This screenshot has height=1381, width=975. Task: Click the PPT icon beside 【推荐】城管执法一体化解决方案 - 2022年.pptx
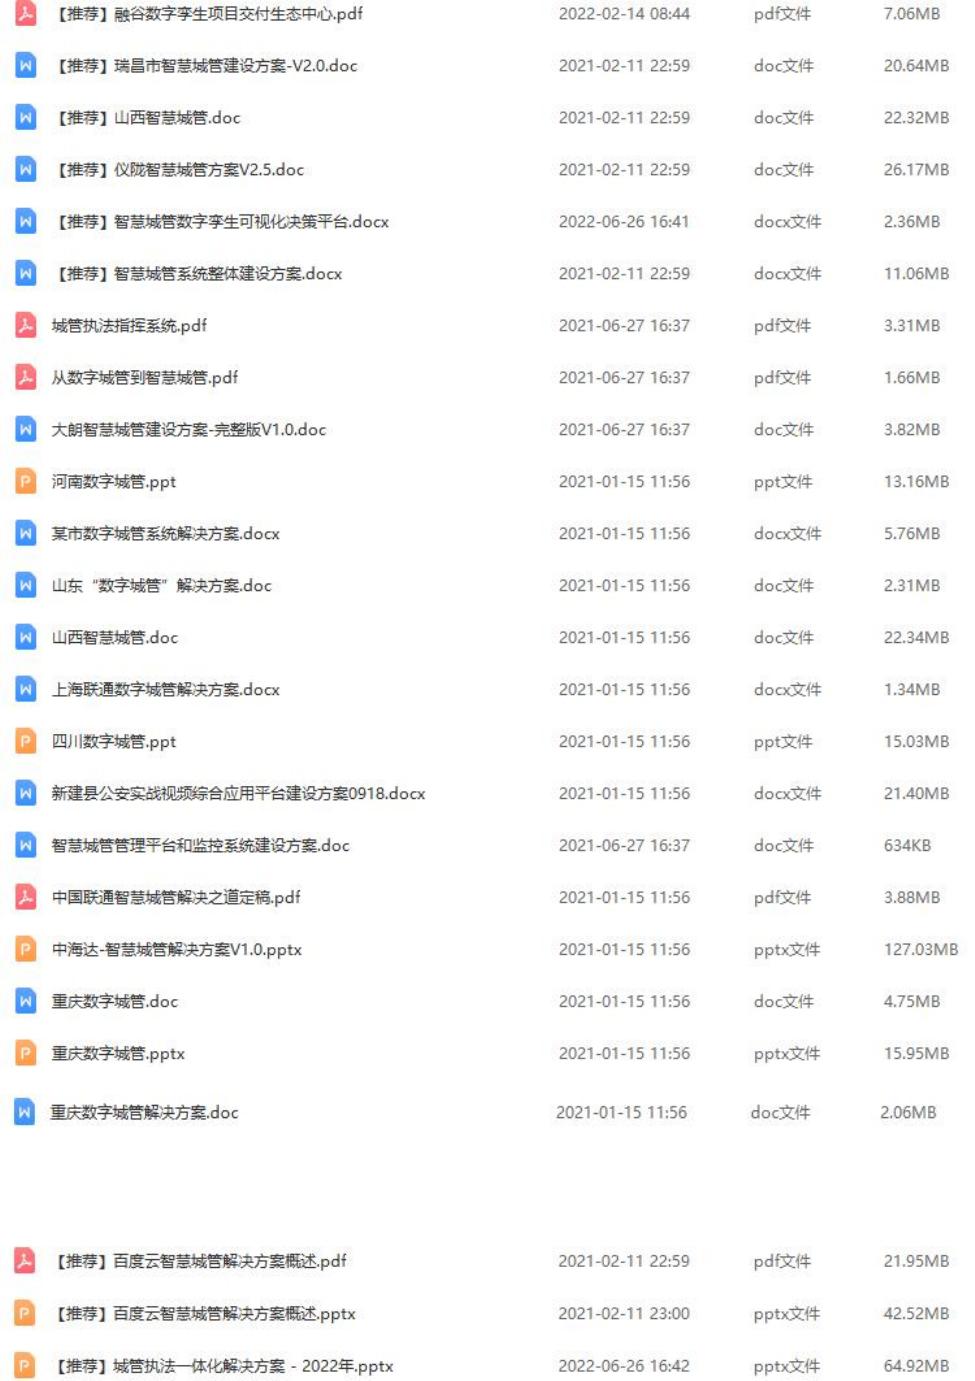26,1365
